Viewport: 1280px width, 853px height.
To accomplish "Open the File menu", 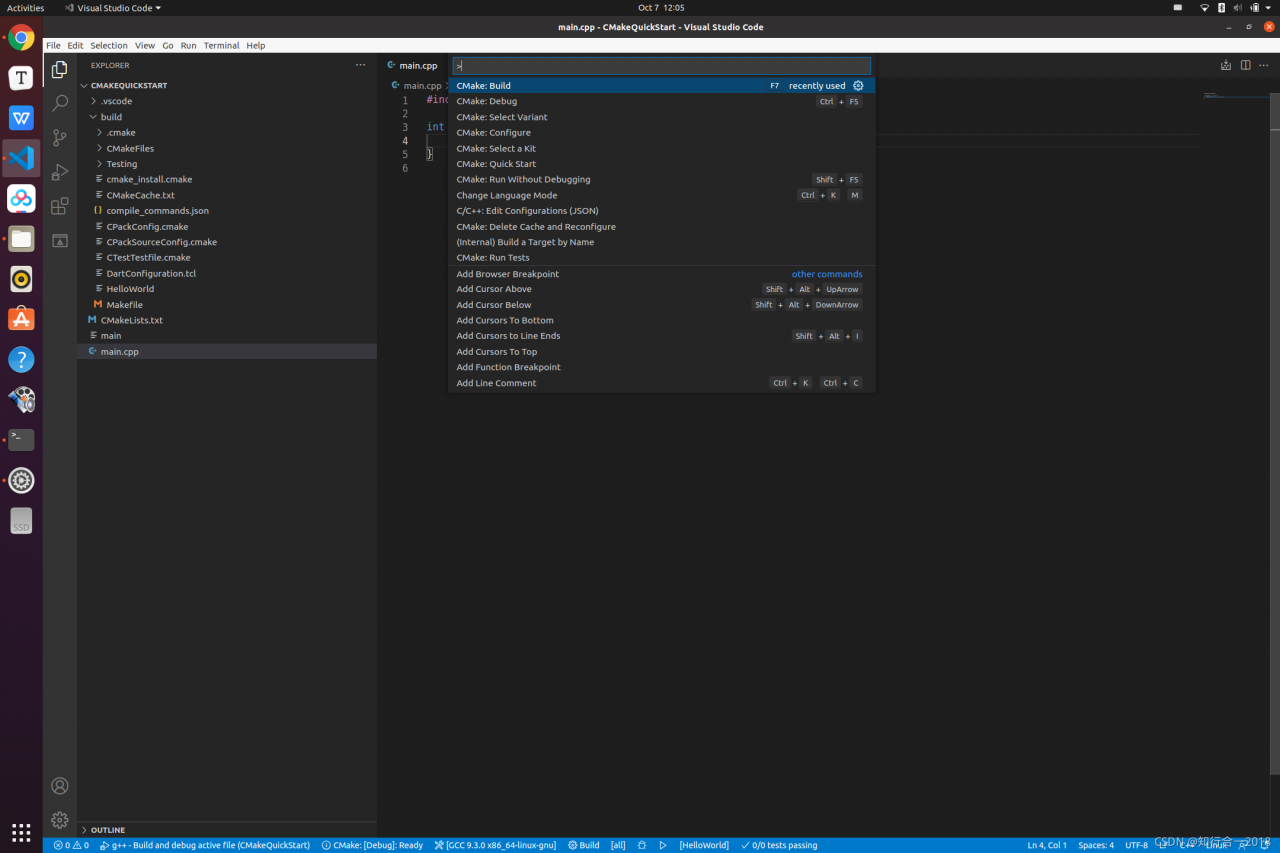I will click(53, 46).
